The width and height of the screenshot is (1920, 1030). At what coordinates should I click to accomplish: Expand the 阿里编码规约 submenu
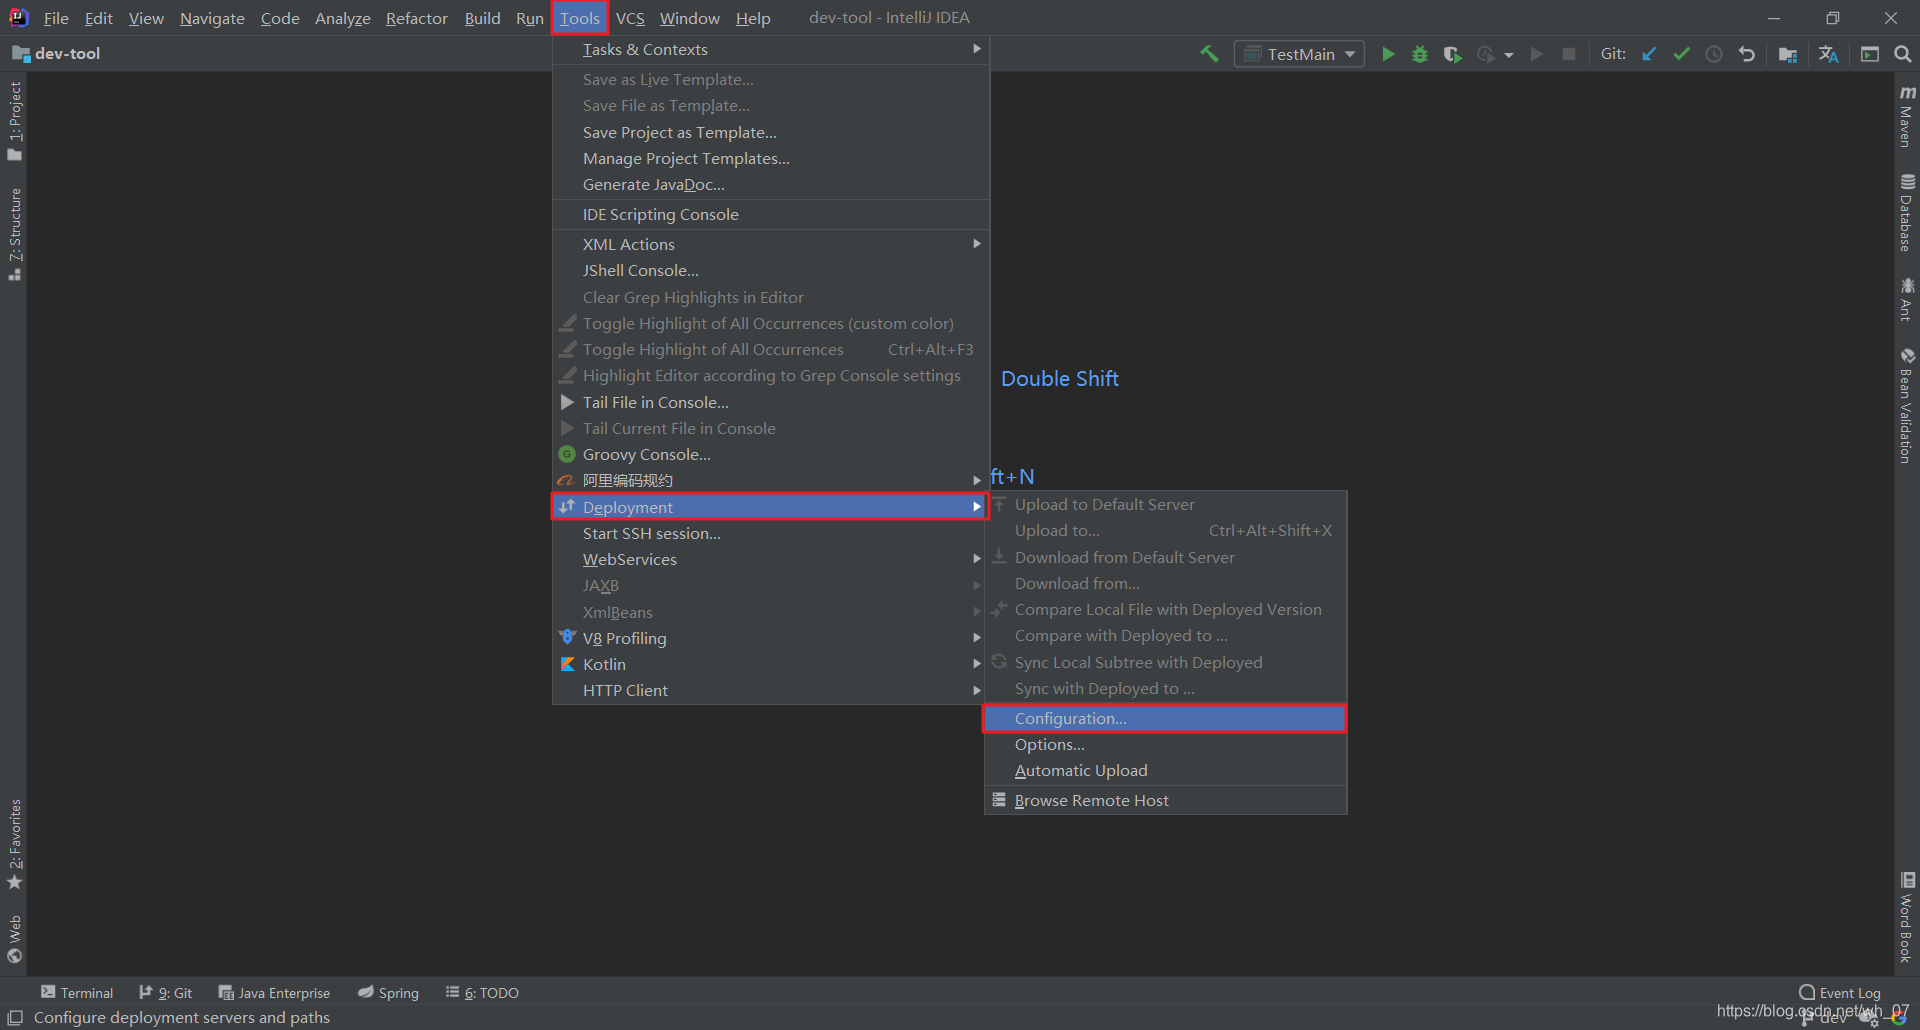click(771, 480)
